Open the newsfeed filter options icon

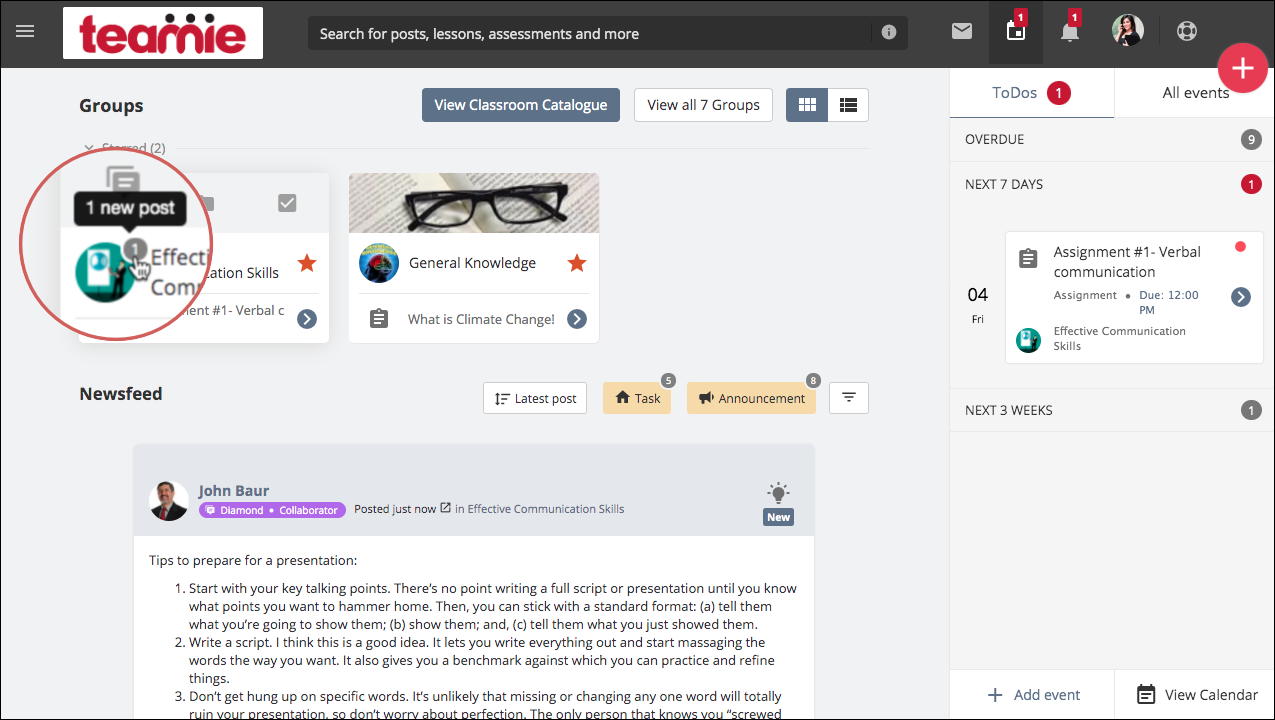tap(849, 398)
